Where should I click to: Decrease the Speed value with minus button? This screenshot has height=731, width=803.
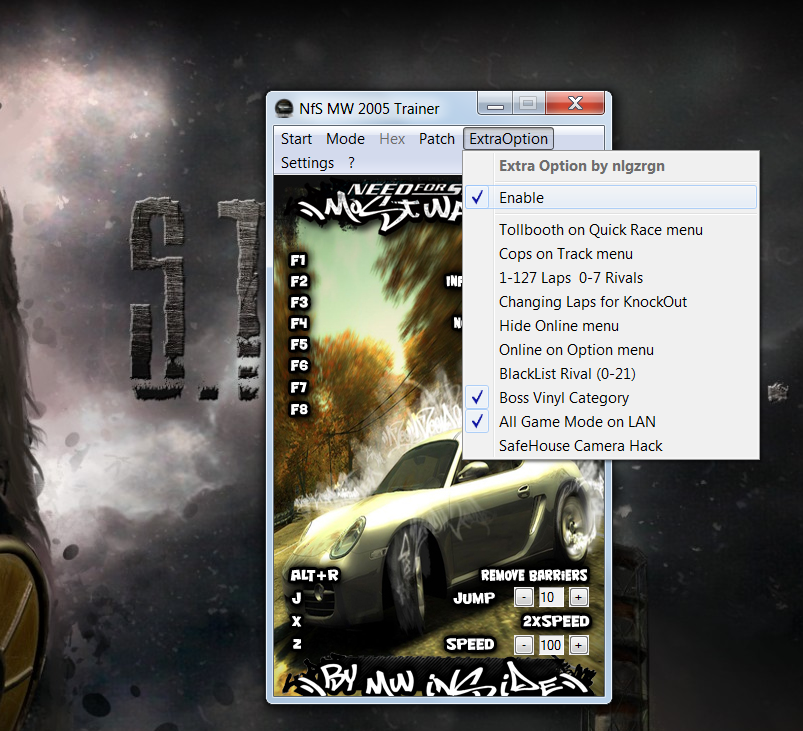click(523, 645)
